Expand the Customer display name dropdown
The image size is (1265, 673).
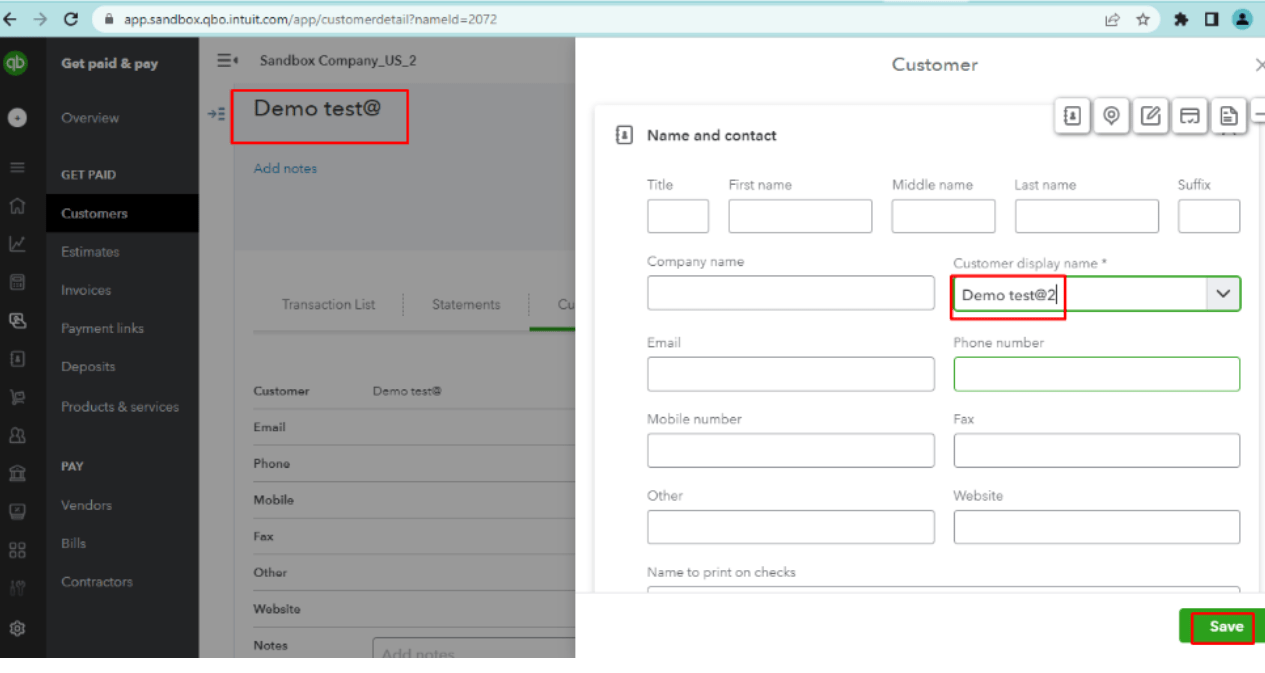(1223, 294)
